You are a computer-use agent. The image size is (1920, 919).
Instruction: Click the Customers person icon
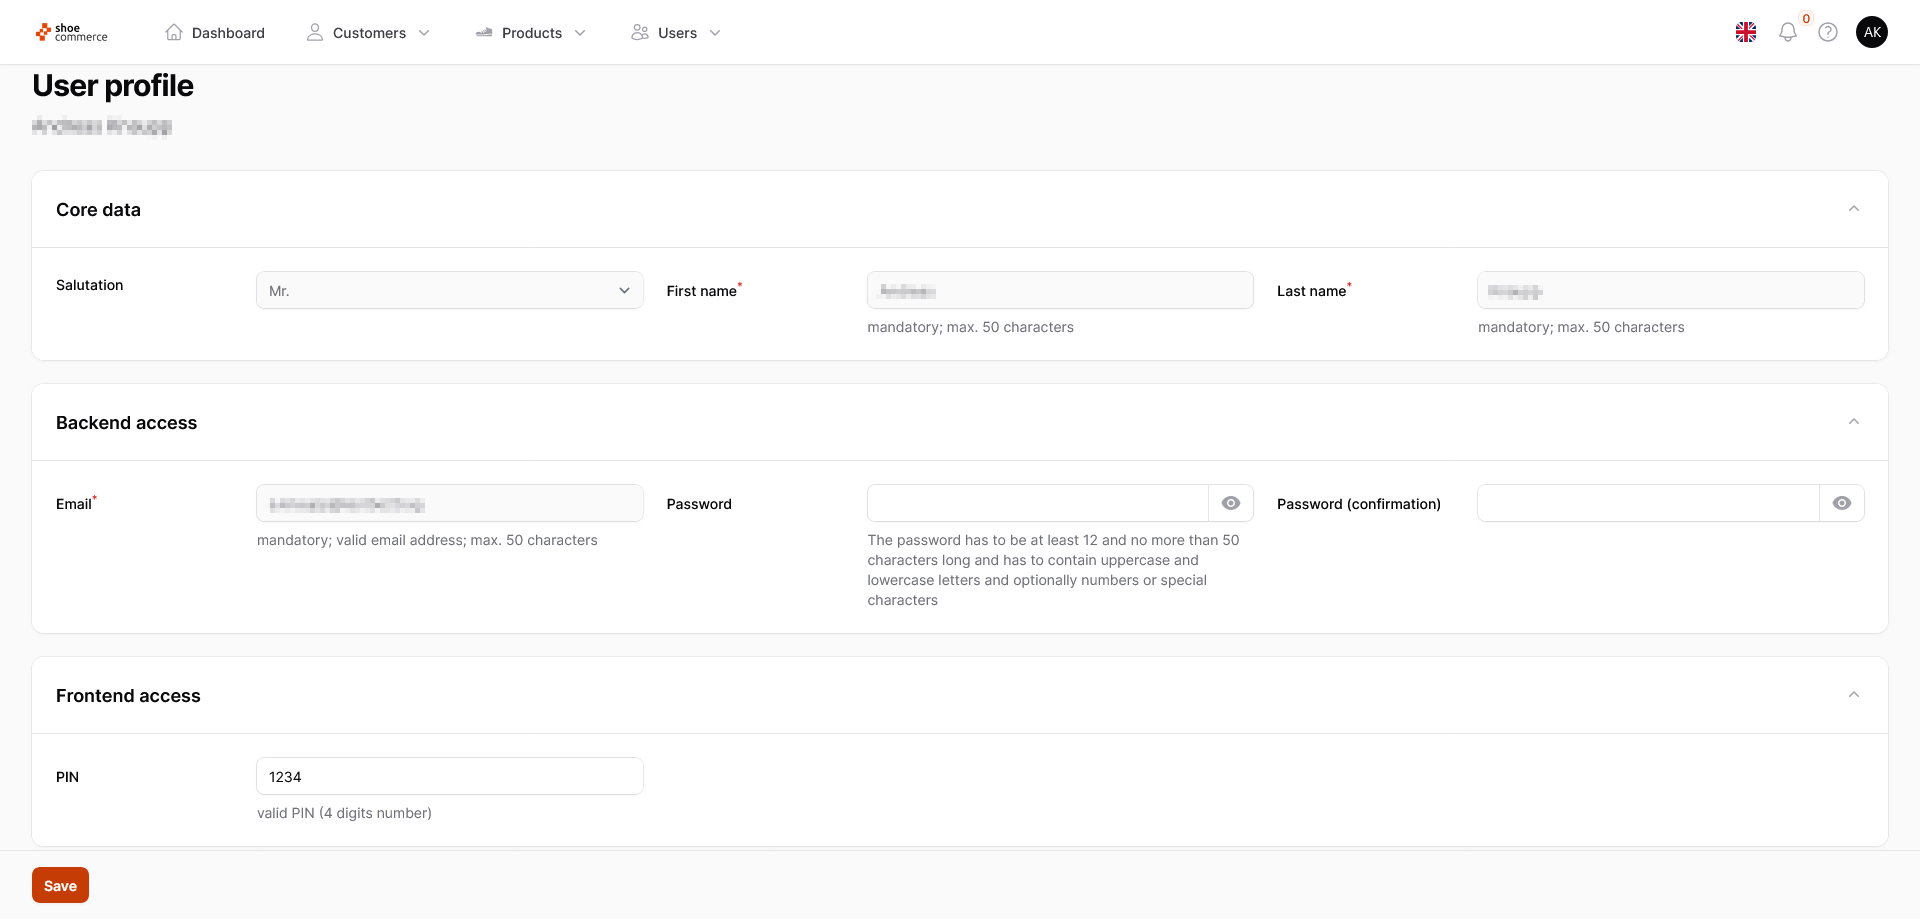point(315,32)
